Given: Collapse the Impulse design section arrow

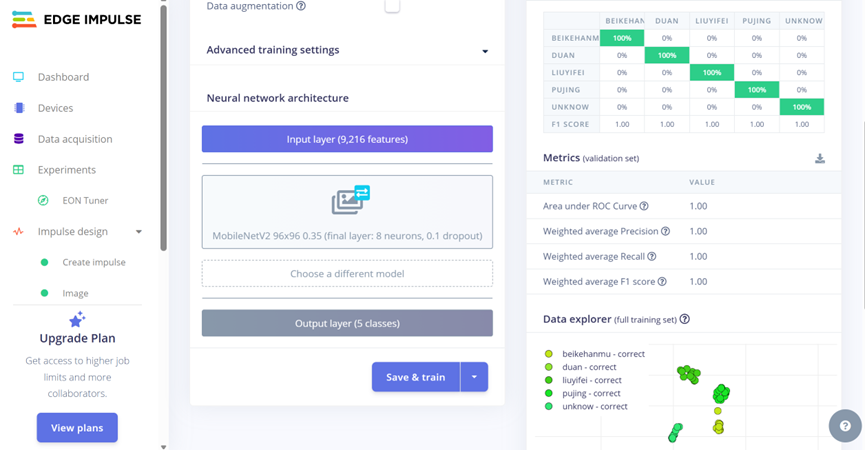Looking at the screenshot, I should tap(139, 232).
